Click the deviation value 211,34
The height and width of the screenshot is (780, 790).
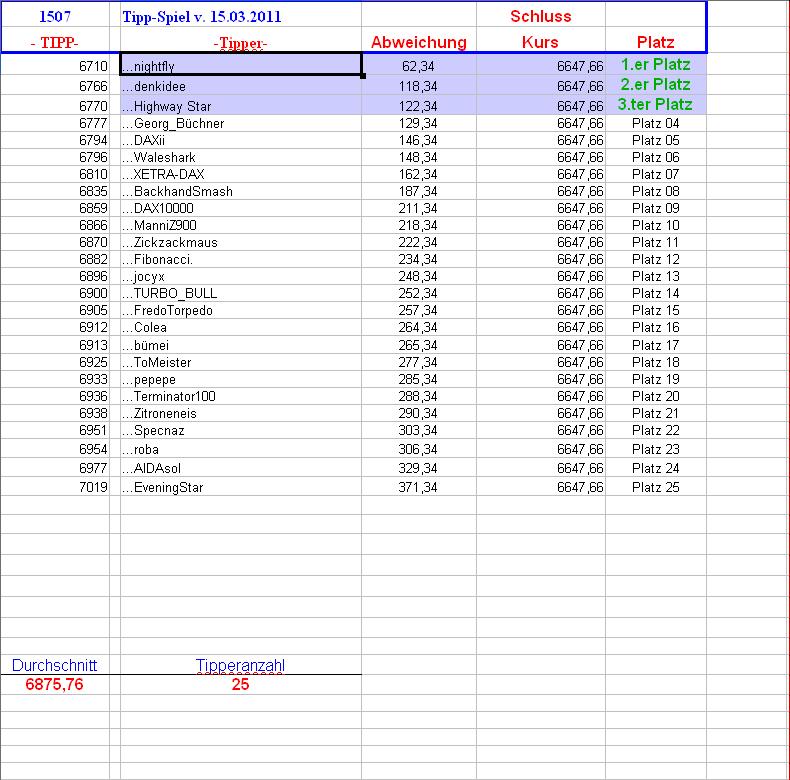click(419, 209)
